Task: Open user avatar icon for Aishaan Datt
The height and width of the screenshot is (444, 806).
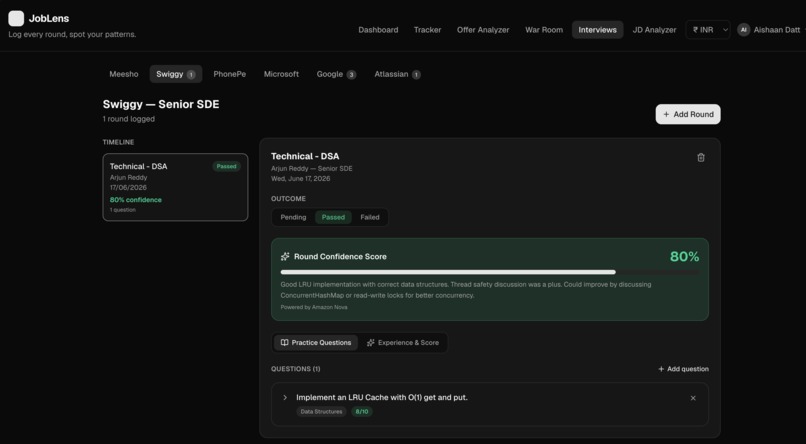Action: 743,30
